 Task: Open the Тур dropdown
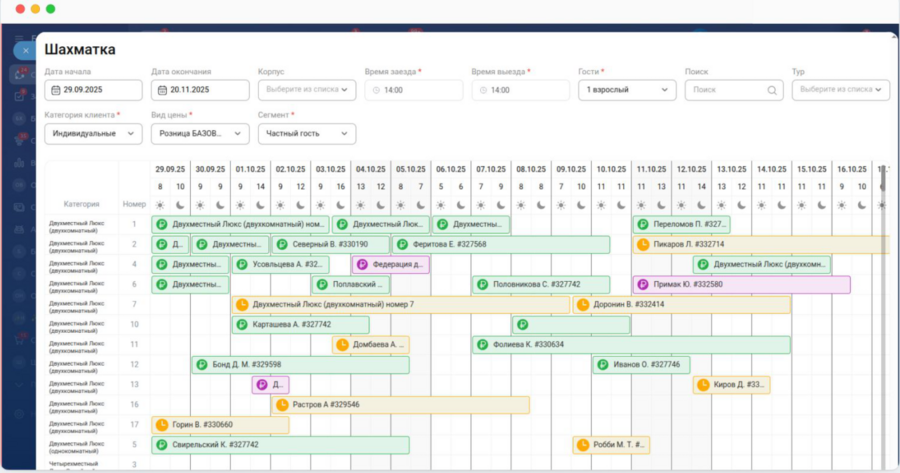(x=841, y=90)
